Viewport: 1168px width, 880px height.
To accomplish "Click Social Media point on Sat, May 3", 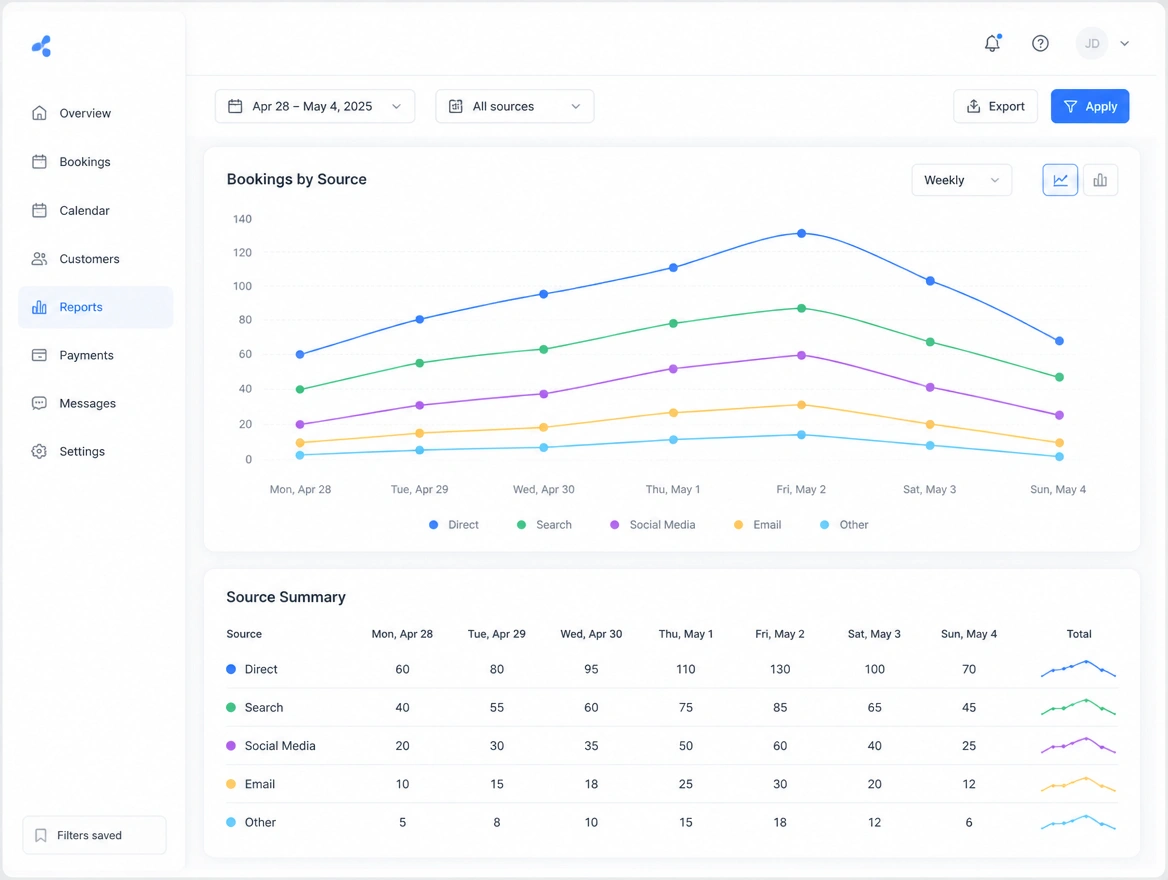I will [930, 387].
